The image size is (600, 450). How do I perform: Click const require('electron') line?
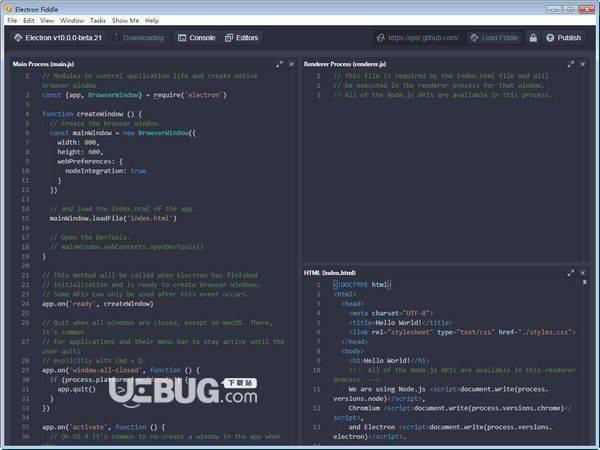[x=134, y=95]
